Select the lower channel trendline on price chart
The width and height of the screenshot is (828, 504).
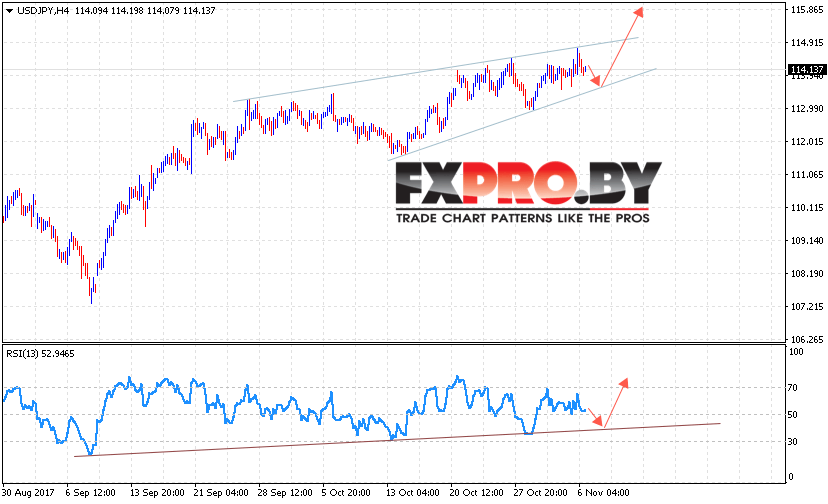tap(522, 114)
